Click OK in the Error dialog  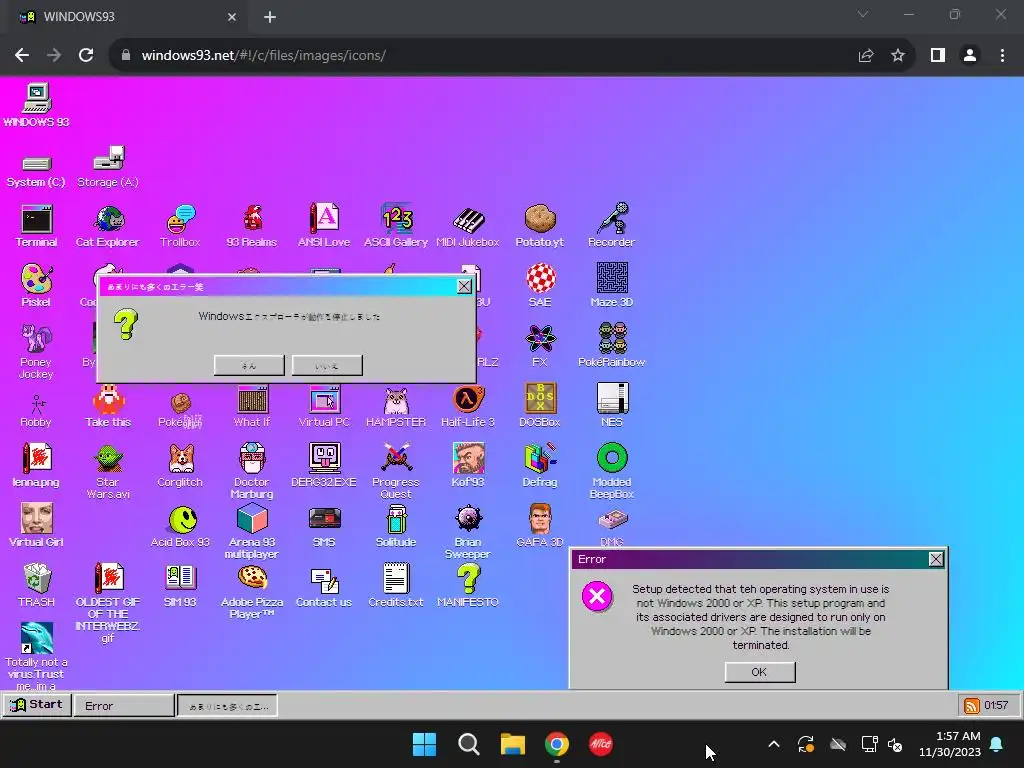click(760, 672)
